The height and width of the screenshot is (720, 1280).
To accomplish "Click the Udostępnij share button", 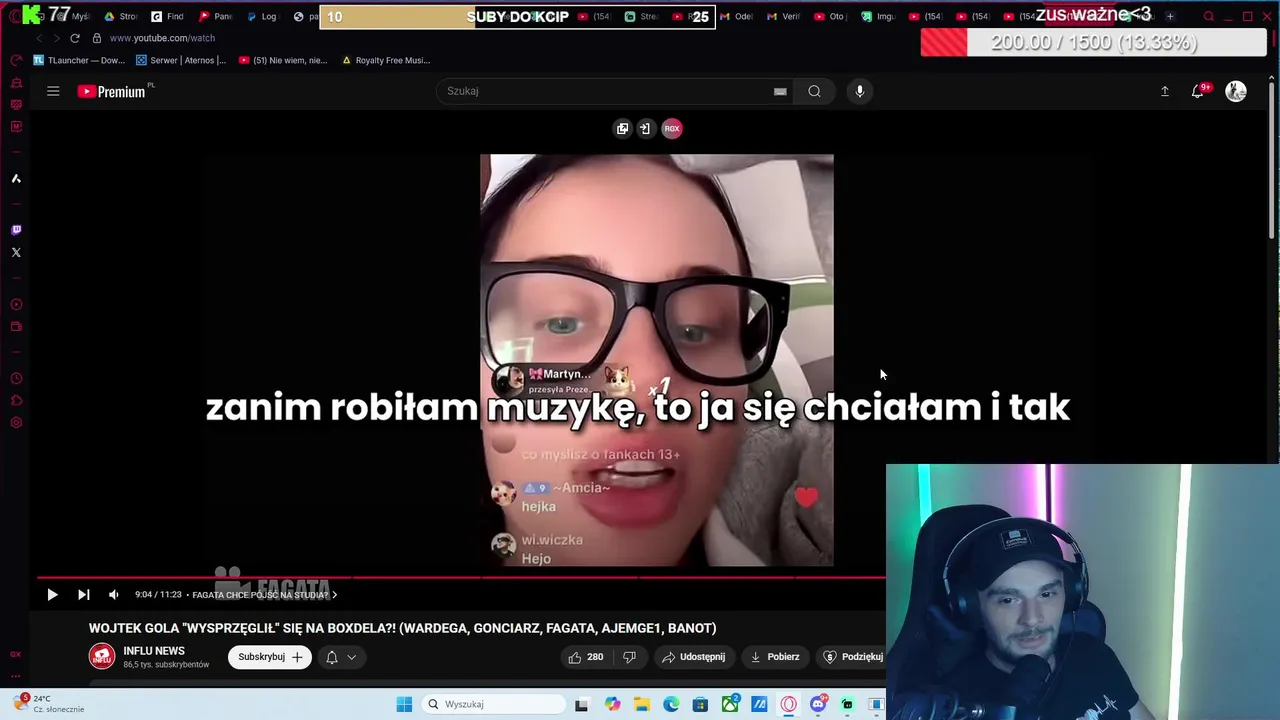I will click(693, 657).
